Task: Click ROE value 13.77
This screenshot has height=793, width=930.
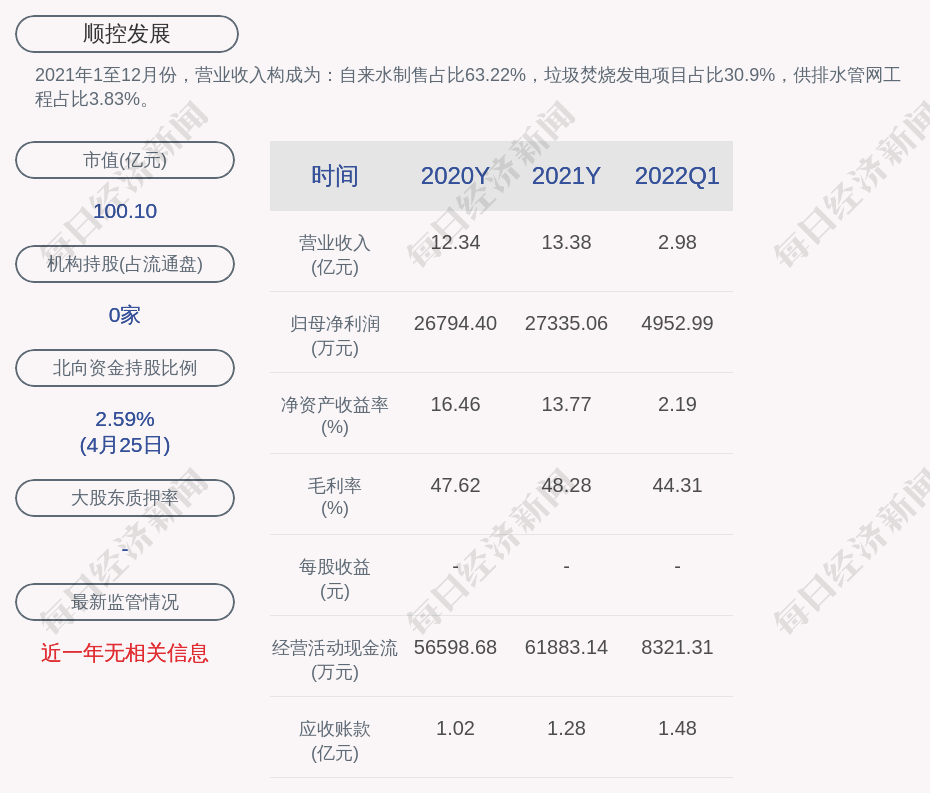Action: coord(566,405)
